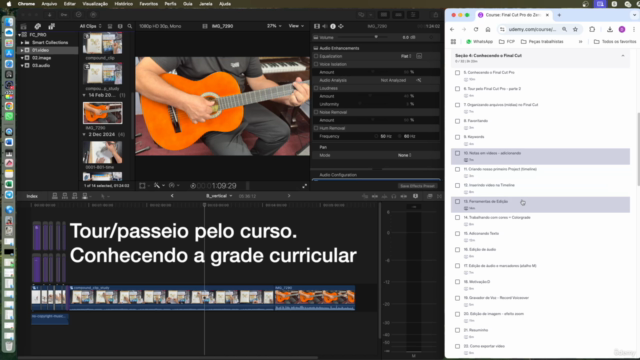
Task: Open the Share inspector icon
Action: coord(341,26)
